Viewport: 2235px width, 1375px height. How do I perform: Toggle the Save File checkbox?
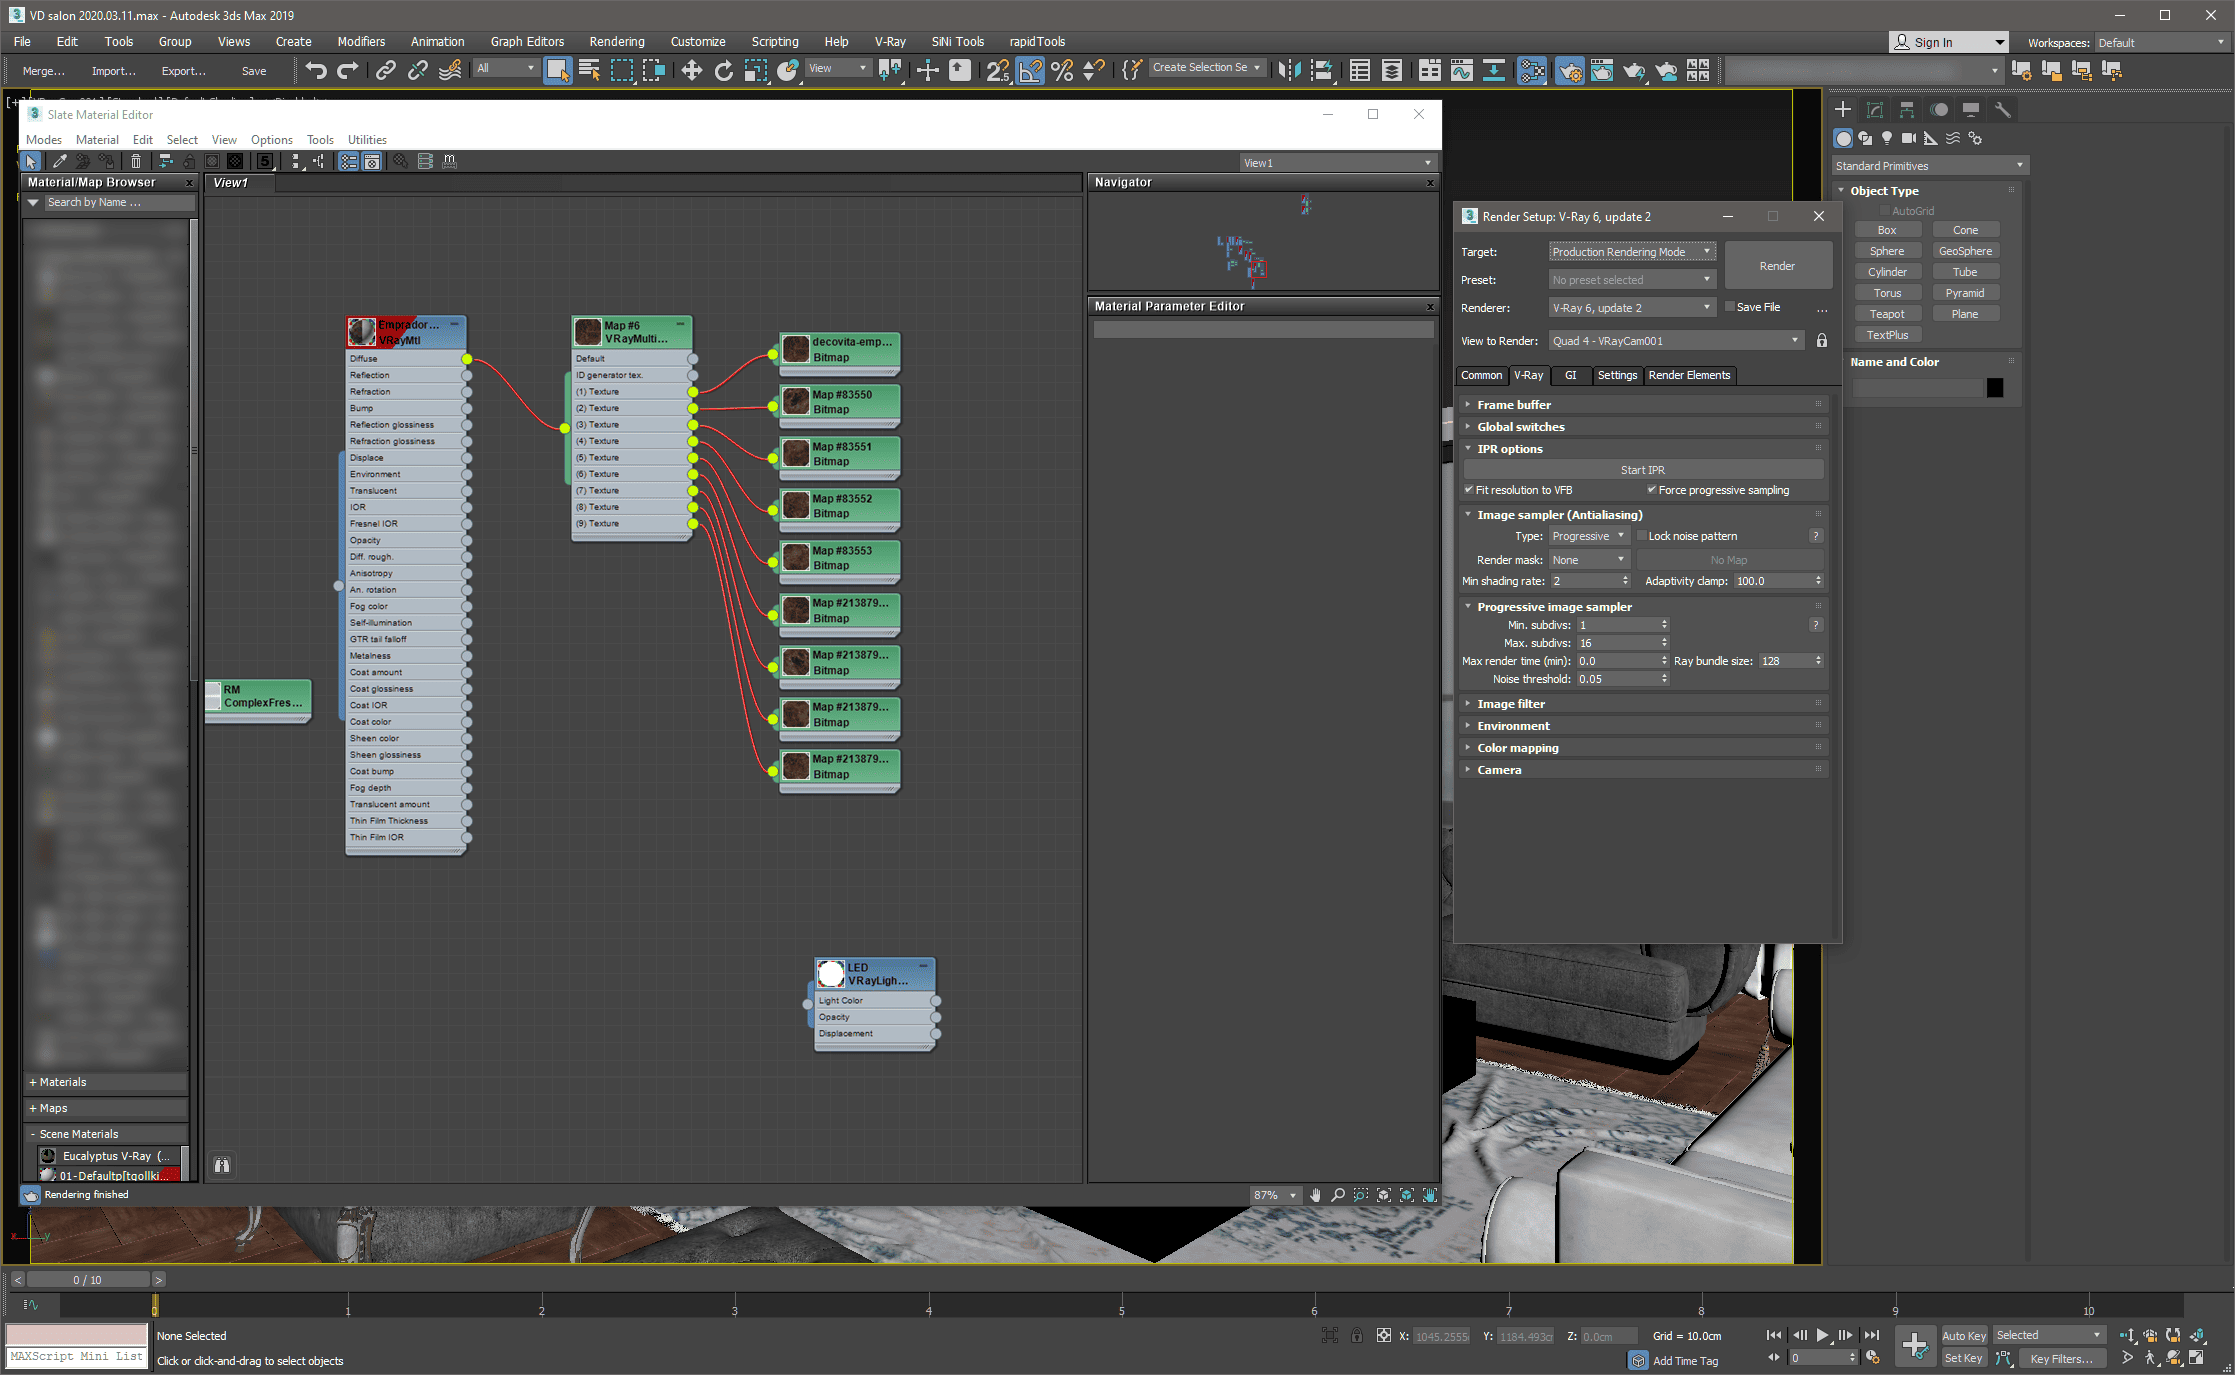[1730, 307]
